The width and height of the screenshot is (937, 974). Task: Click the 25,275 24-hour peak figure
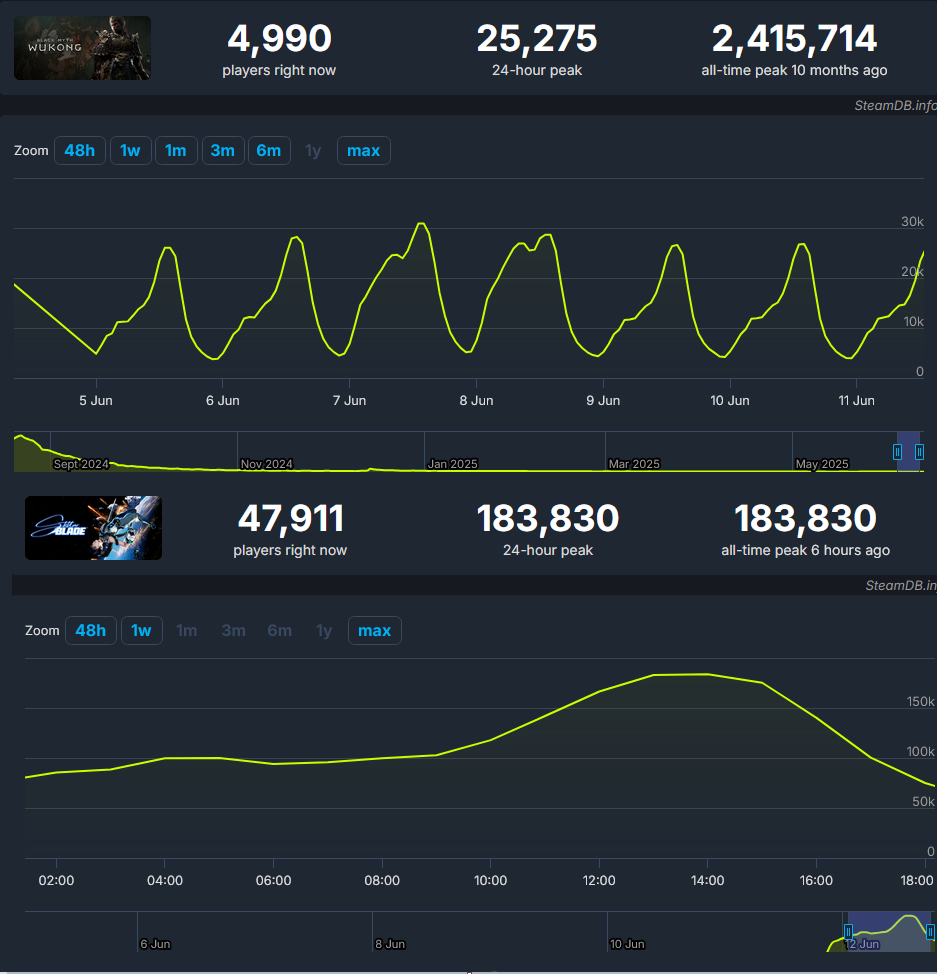coord(537,39)
